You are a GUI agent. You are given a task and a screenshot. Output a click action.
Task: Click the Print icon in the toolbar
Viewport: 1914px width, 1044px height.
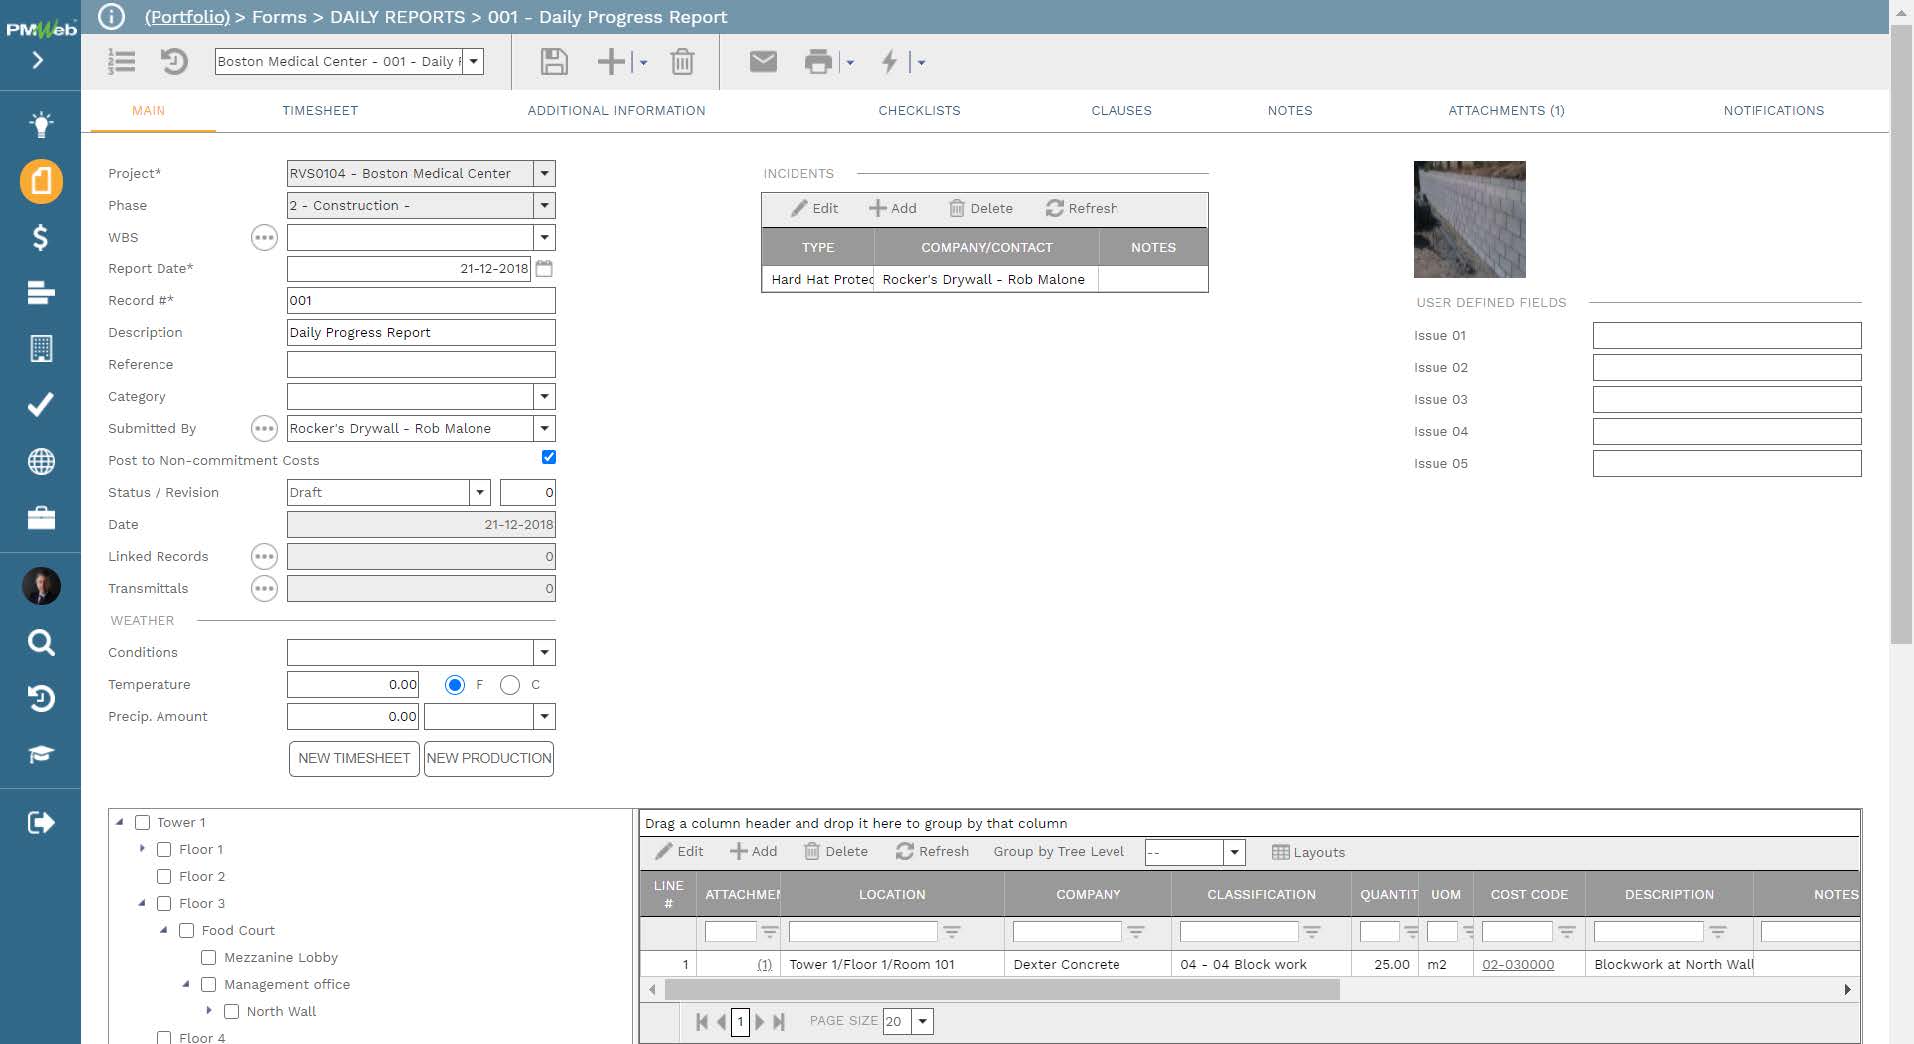click(817, 61)
